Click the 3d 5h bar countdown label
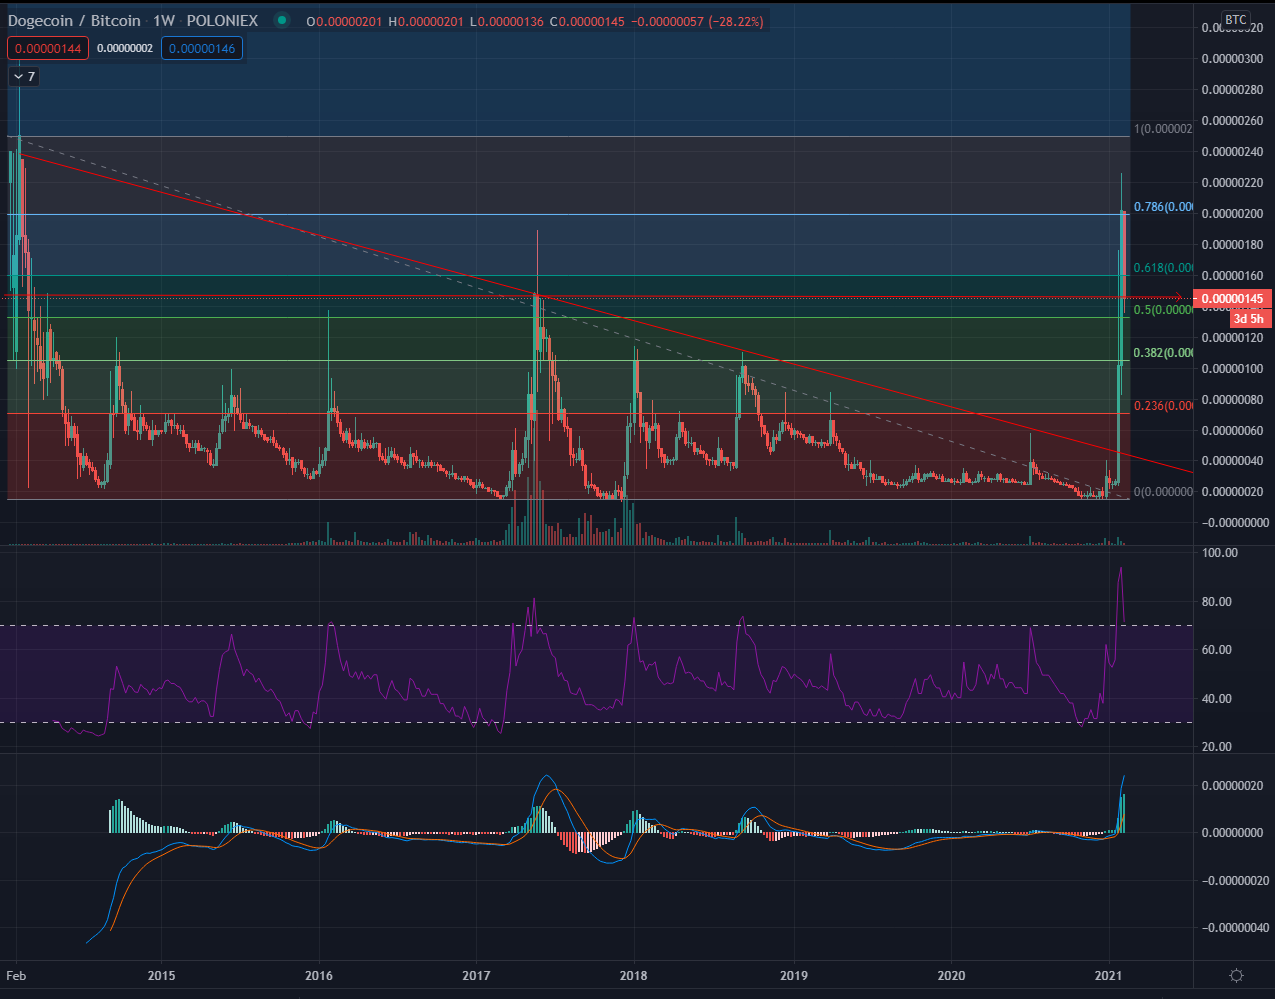Viewport: 1275px width, 999px height. (x=1248, y=318)
